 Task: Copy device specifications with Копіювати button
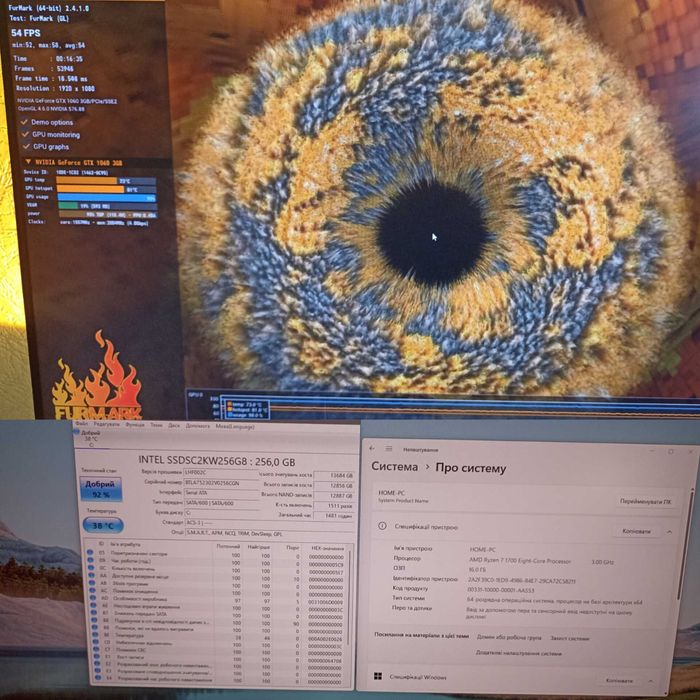(636, 531)
